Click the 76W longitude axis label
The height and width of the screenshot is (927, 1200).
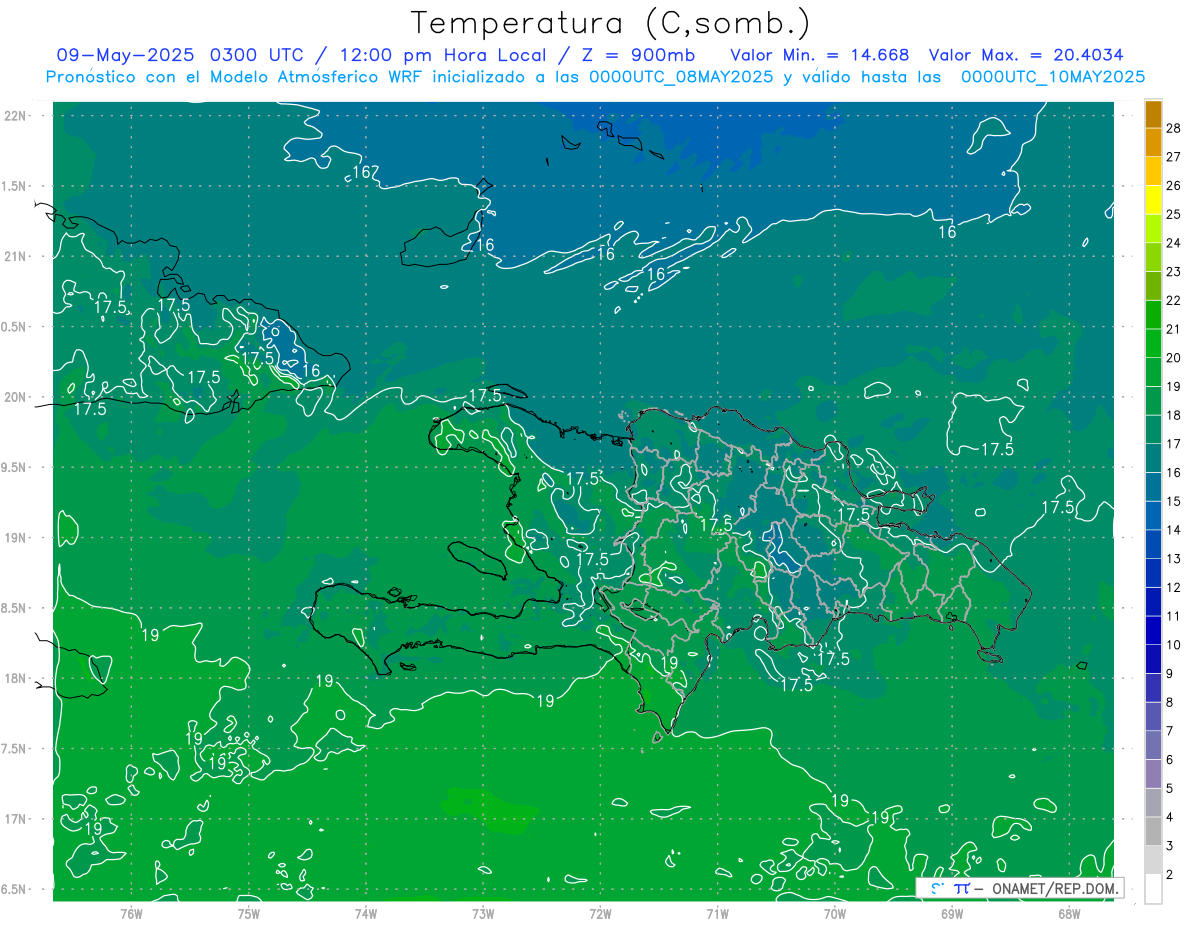click(132, 914)
